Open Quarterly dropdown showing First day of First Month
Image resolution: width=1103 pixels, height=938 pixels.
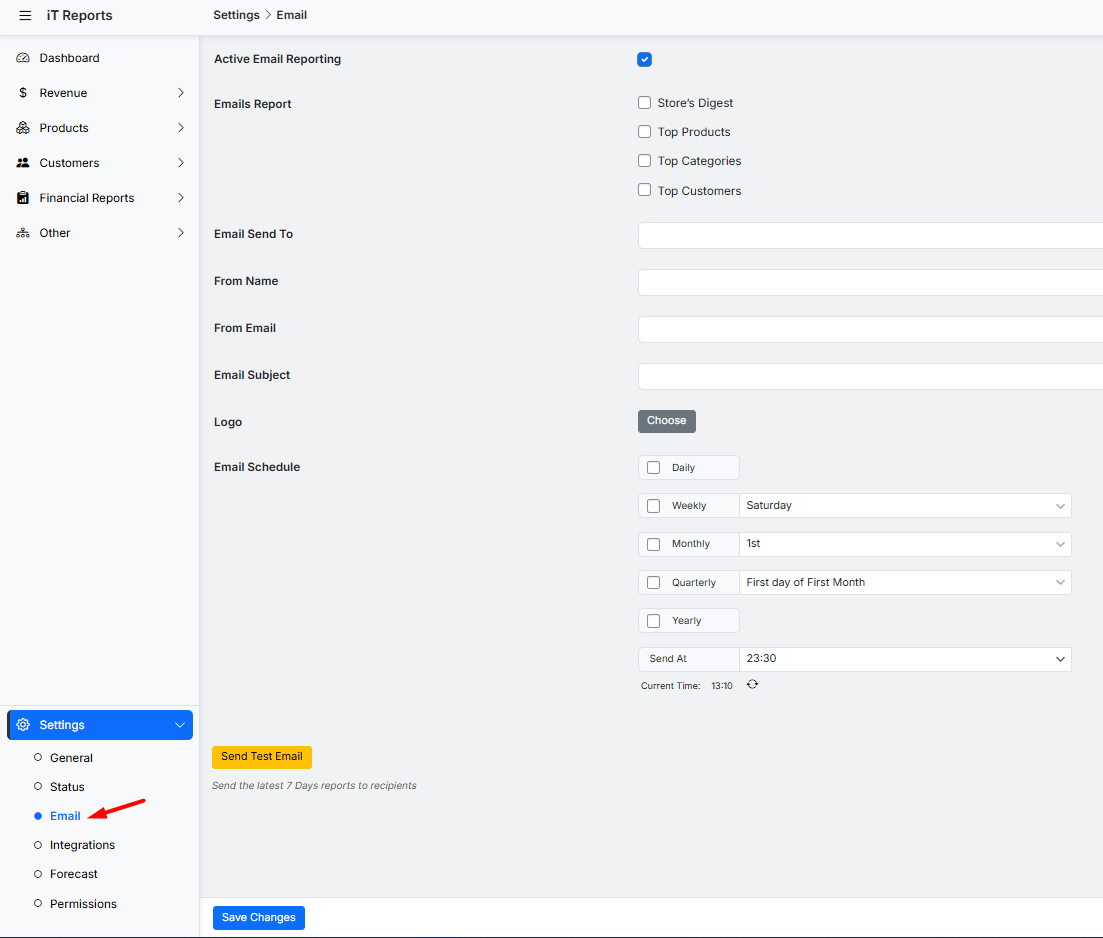coord(904,583)
